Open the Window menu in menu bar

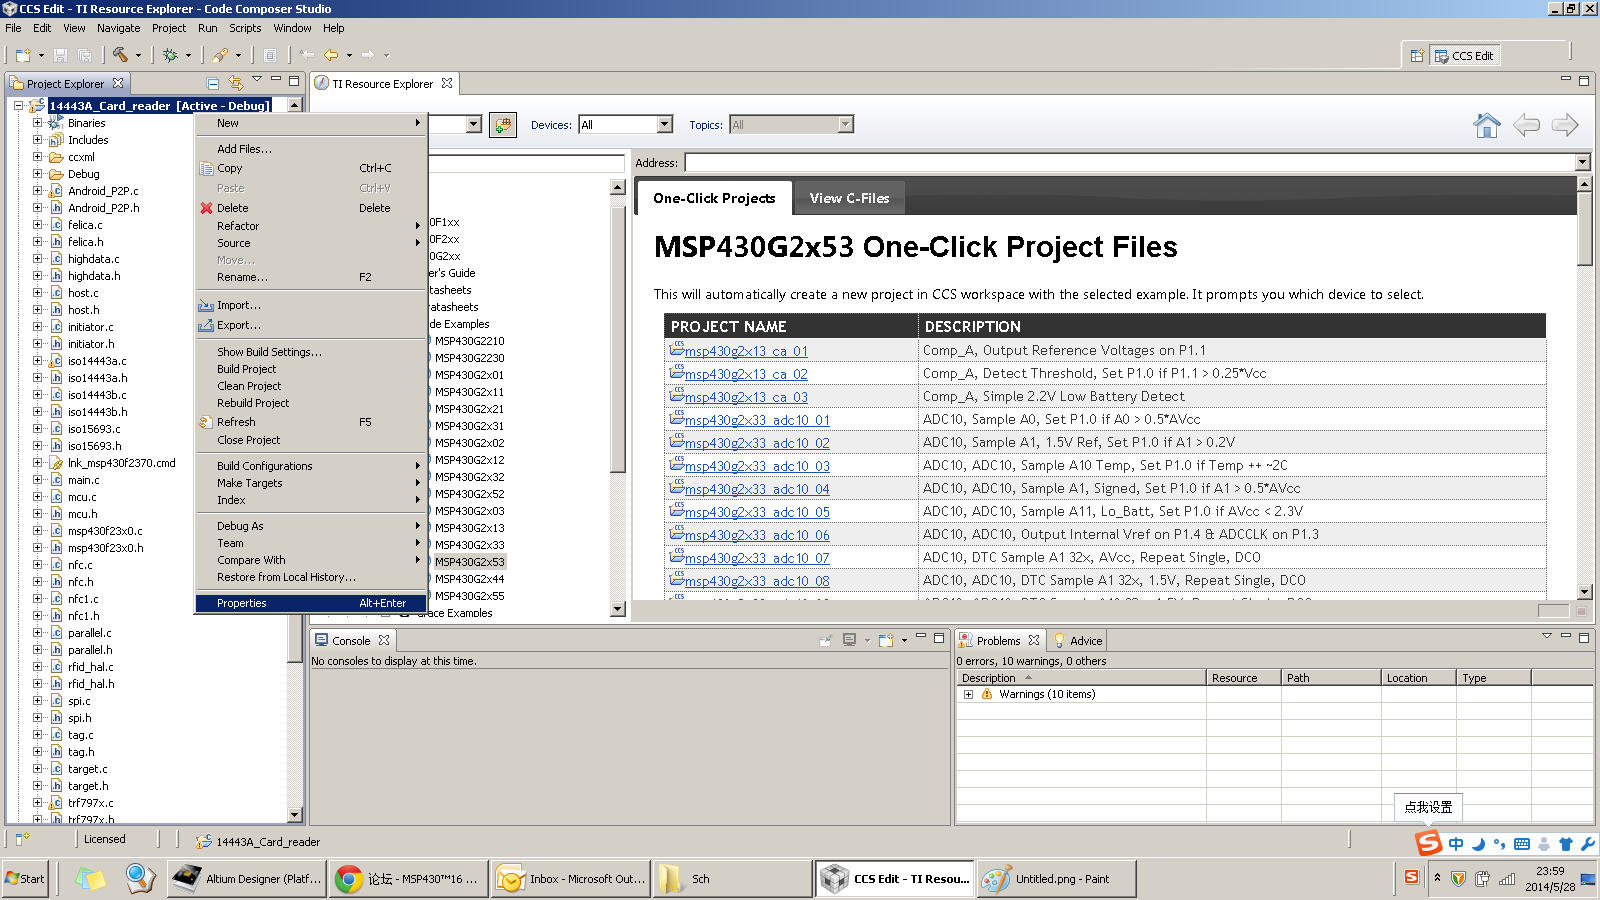(x=292, y=28)
